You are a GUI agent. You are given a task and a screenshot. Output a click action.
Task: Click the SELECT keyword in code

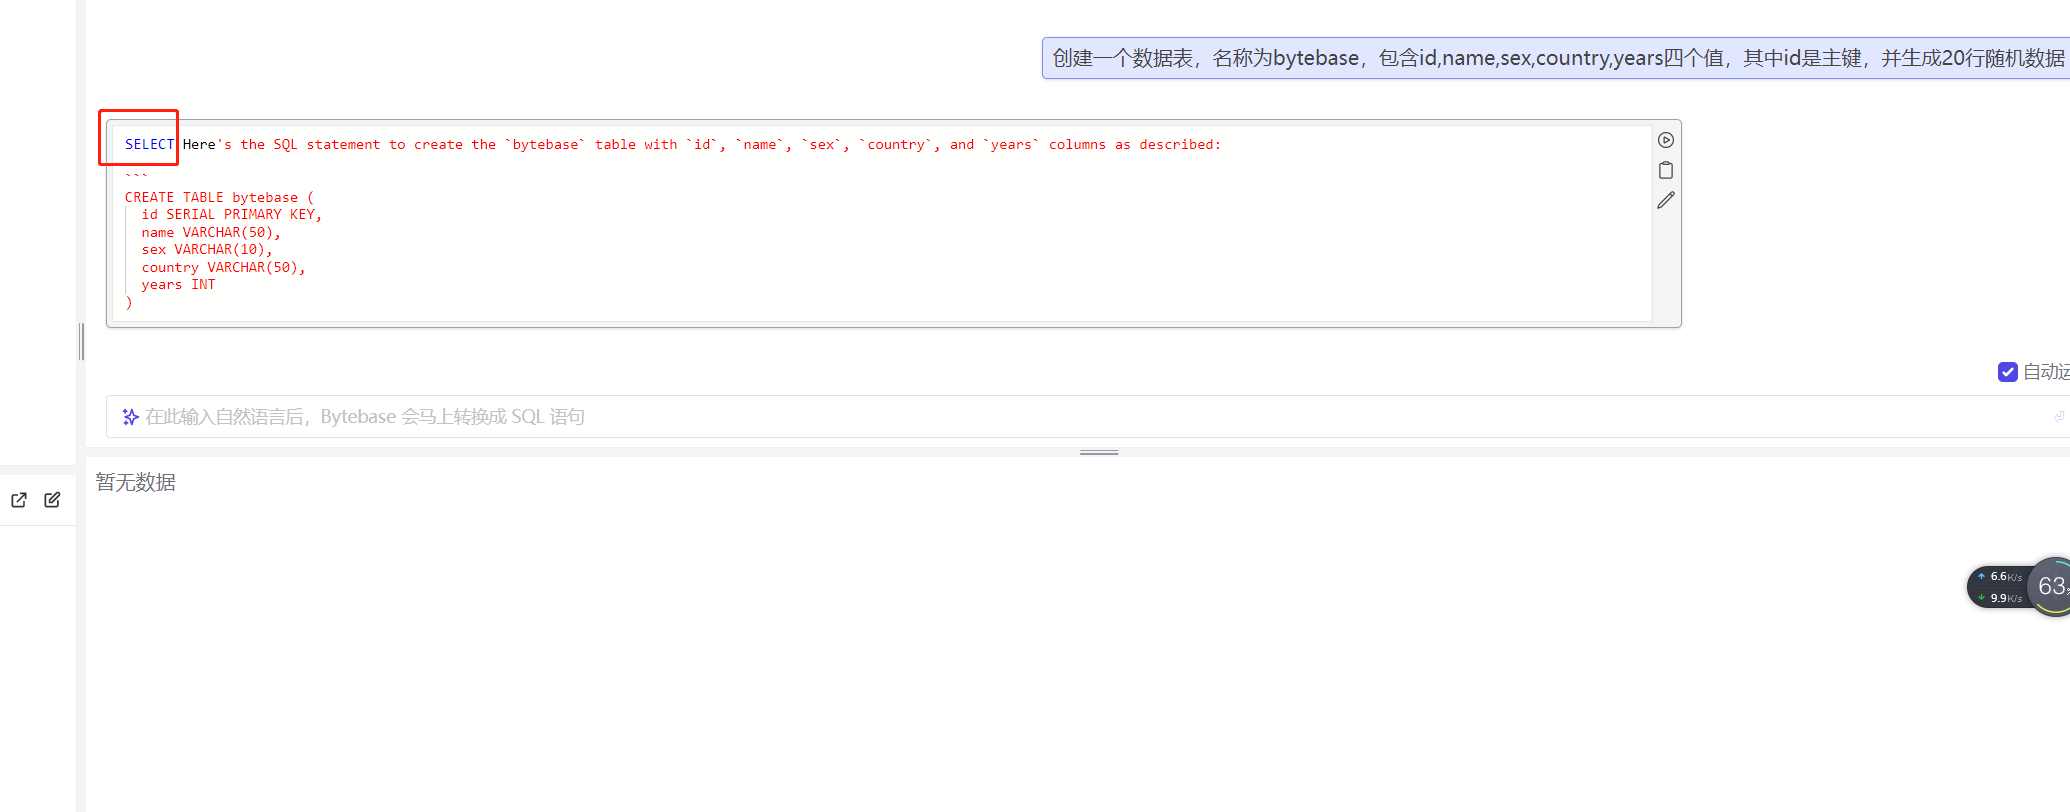coord(149,145)
